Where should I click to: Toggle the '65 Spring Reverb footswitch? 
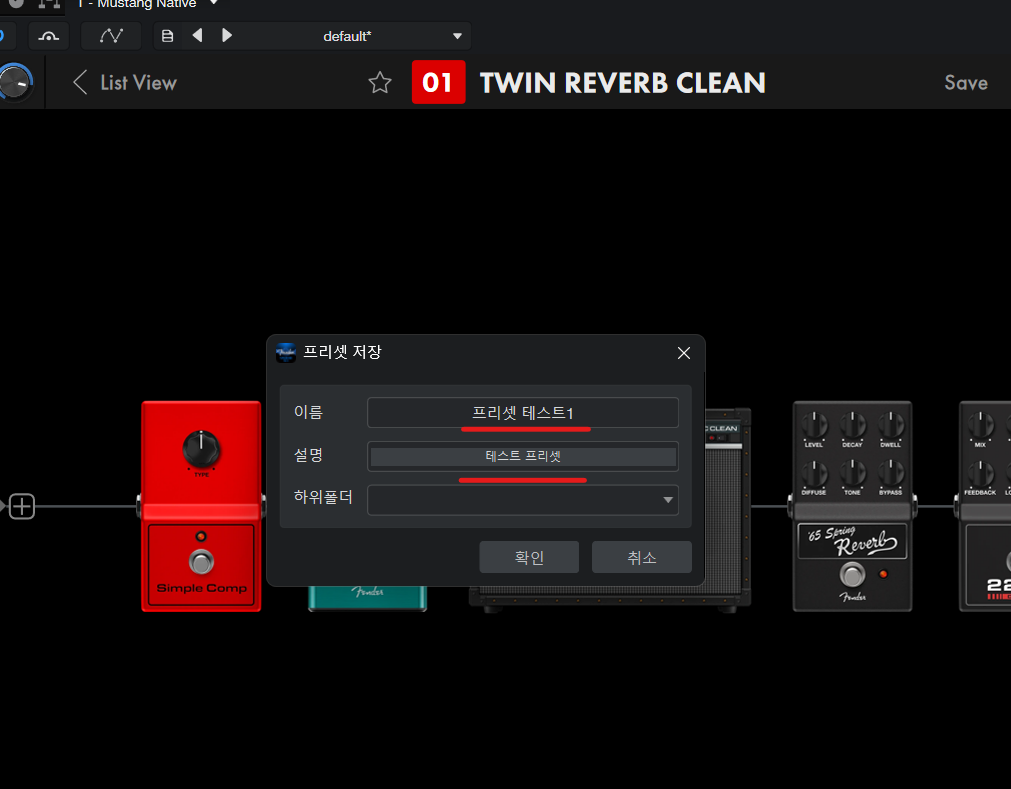tap(852, 575)
